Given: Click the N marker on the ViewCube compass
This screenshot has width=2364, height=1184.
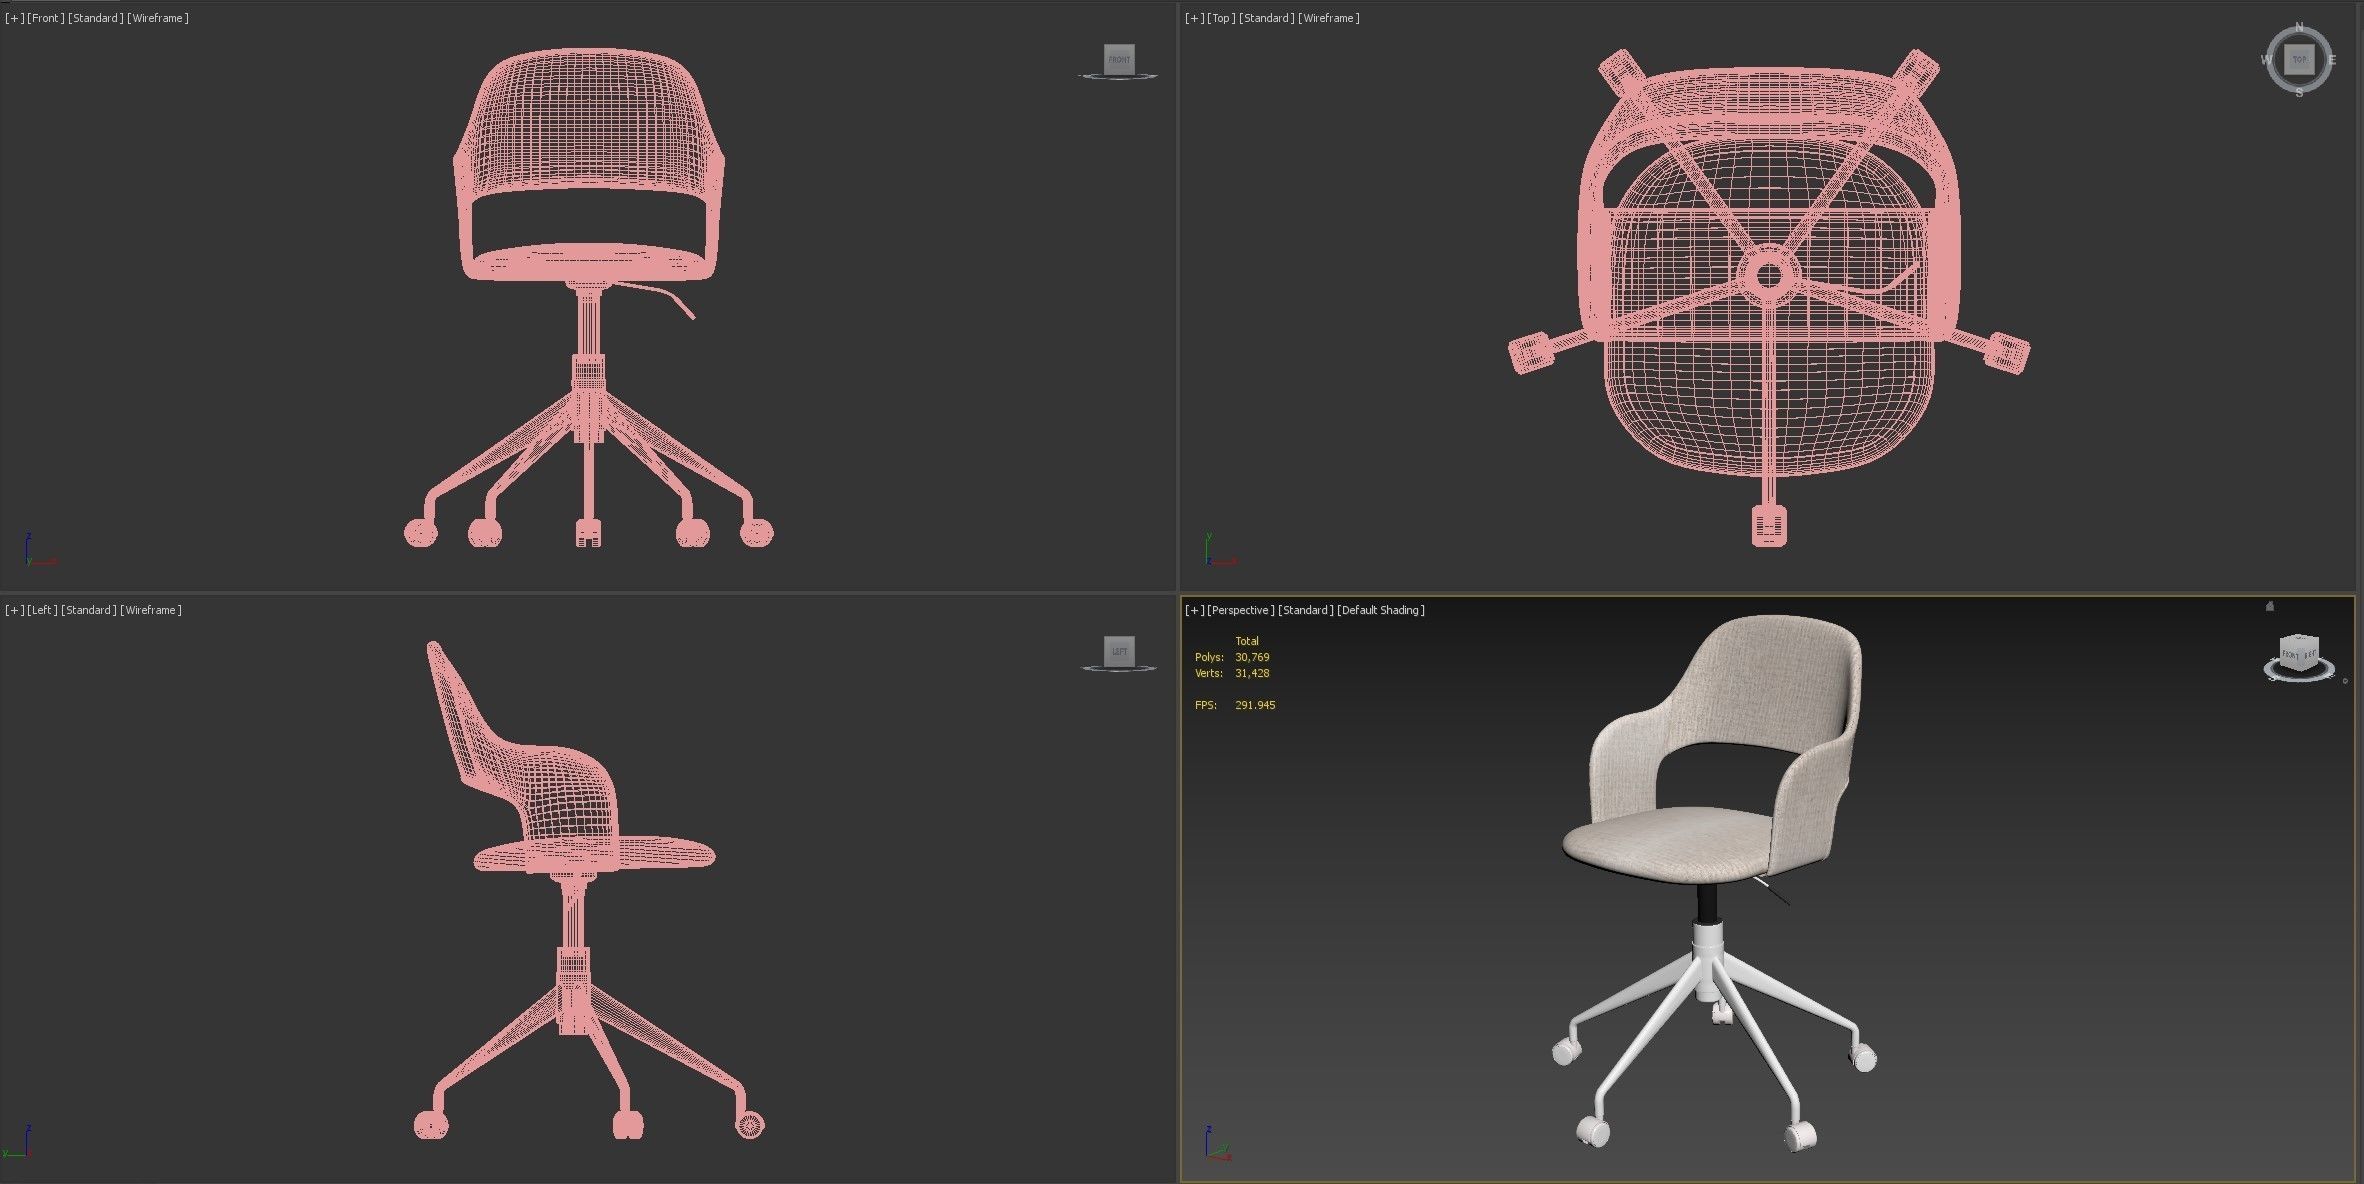Looking at the screenshot, I should [x=2301, y=27].
